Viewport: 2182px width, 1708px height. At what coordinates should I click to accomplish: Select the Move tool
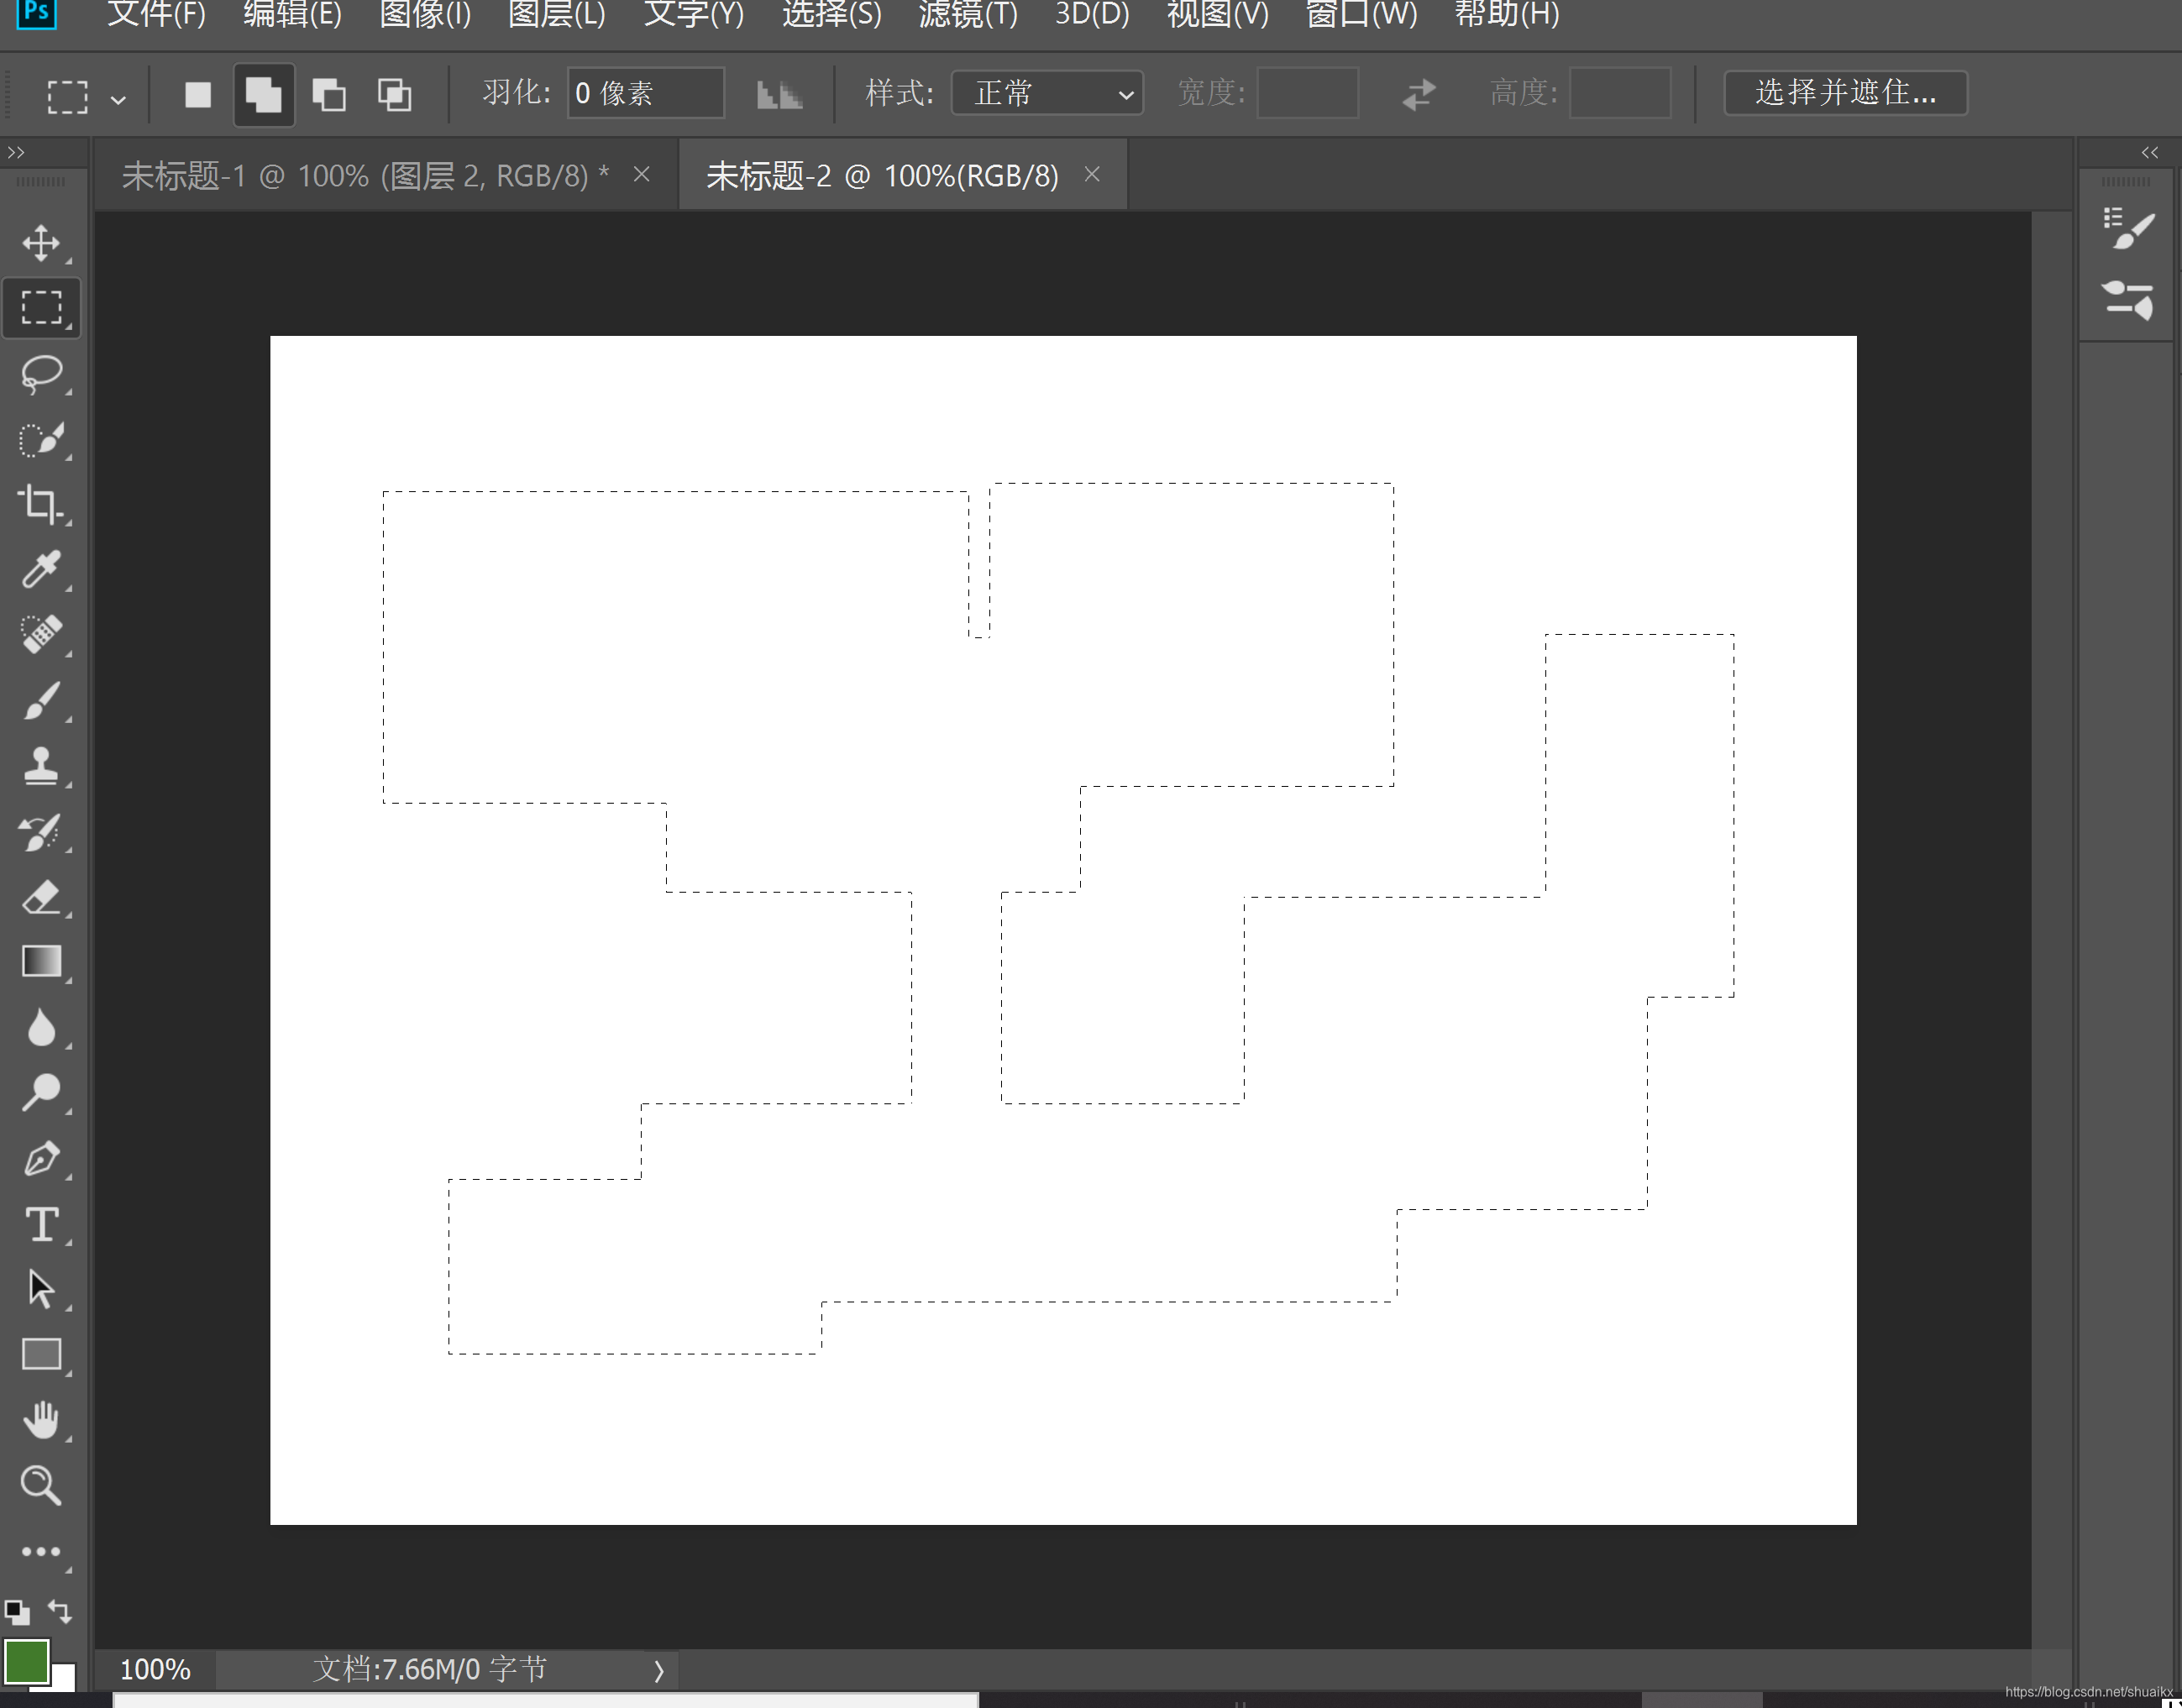click(41, 243)
